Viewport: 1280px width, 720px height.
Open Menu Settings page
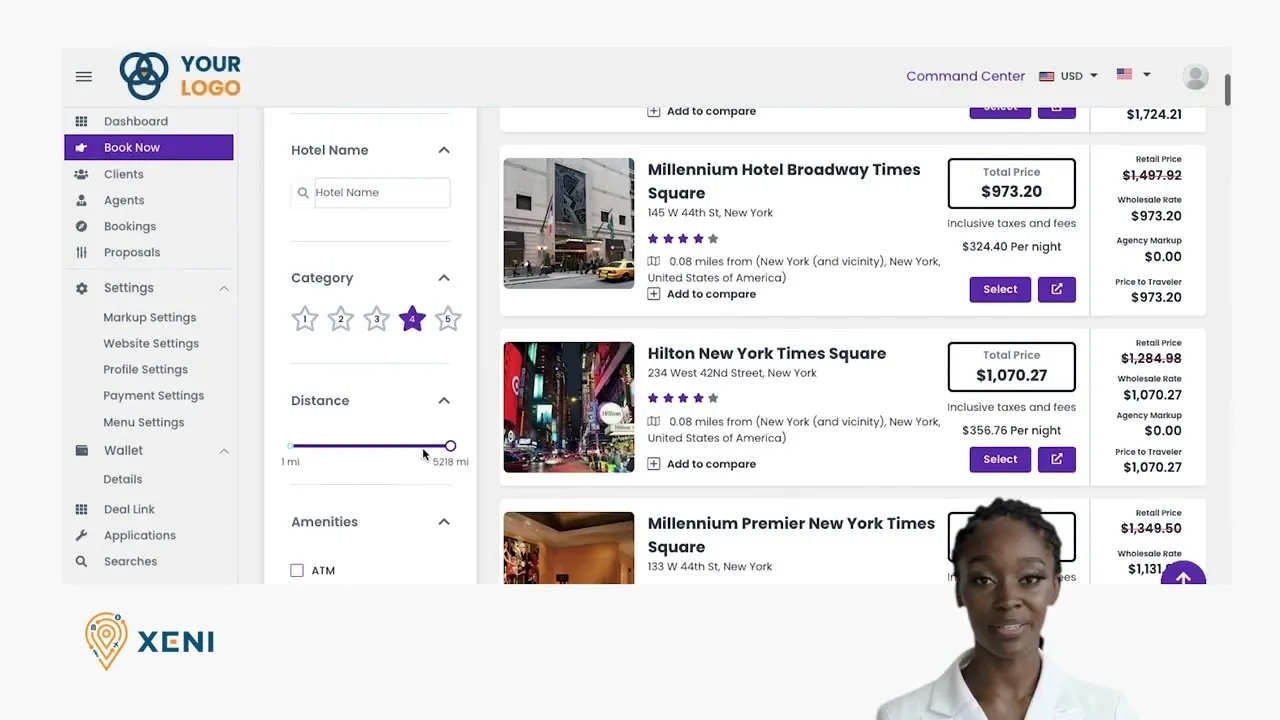(144, 422)
